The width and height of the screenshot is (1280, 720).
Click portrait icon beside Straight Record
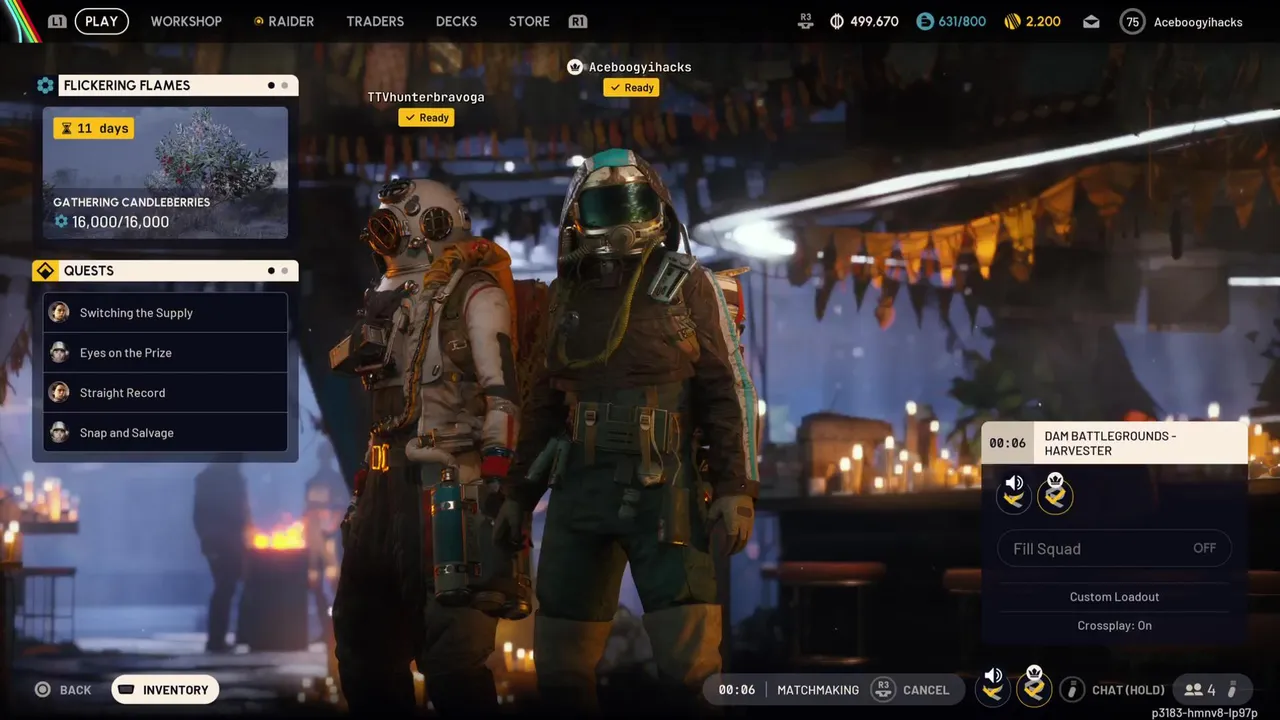click(59, 392)
